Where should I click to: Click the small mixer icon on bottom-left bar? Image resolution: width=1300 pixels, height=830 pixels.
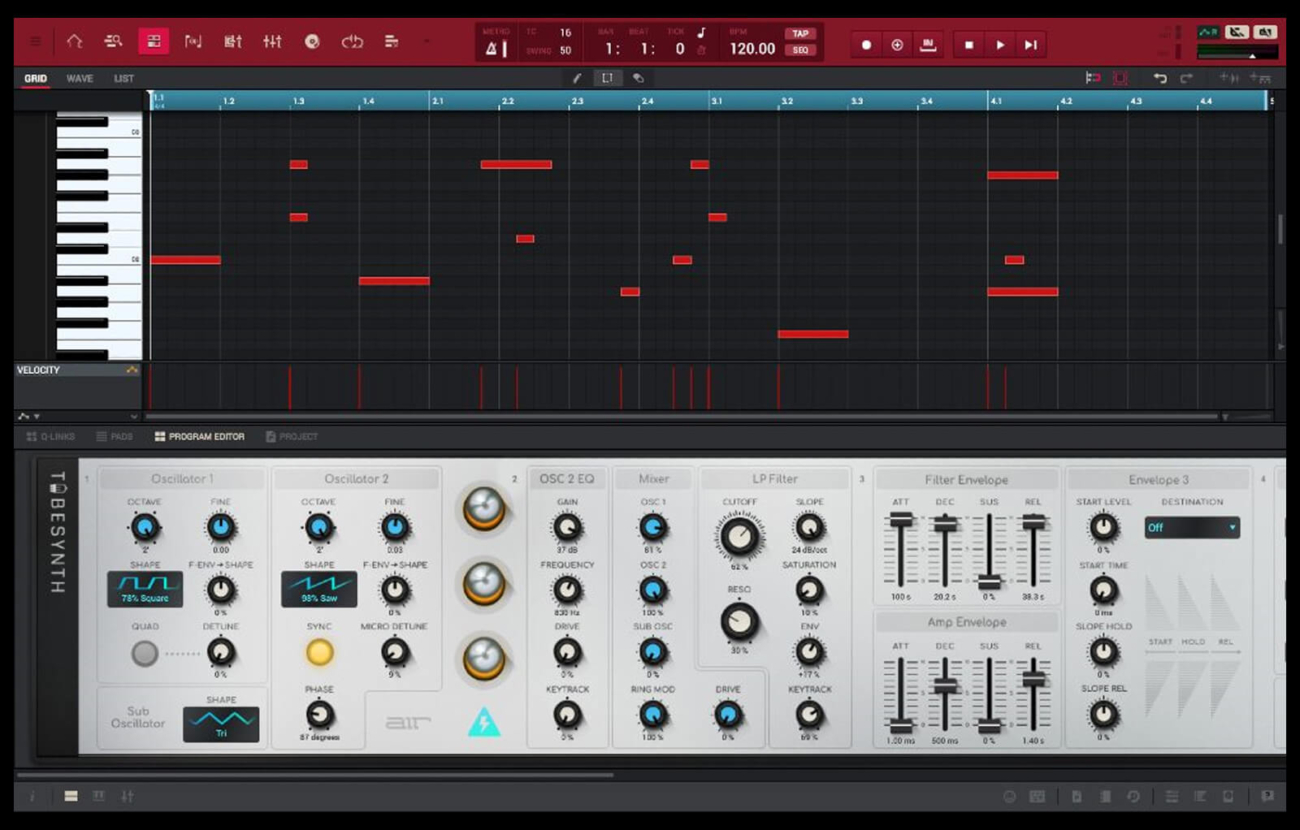[x=127, y=796]
